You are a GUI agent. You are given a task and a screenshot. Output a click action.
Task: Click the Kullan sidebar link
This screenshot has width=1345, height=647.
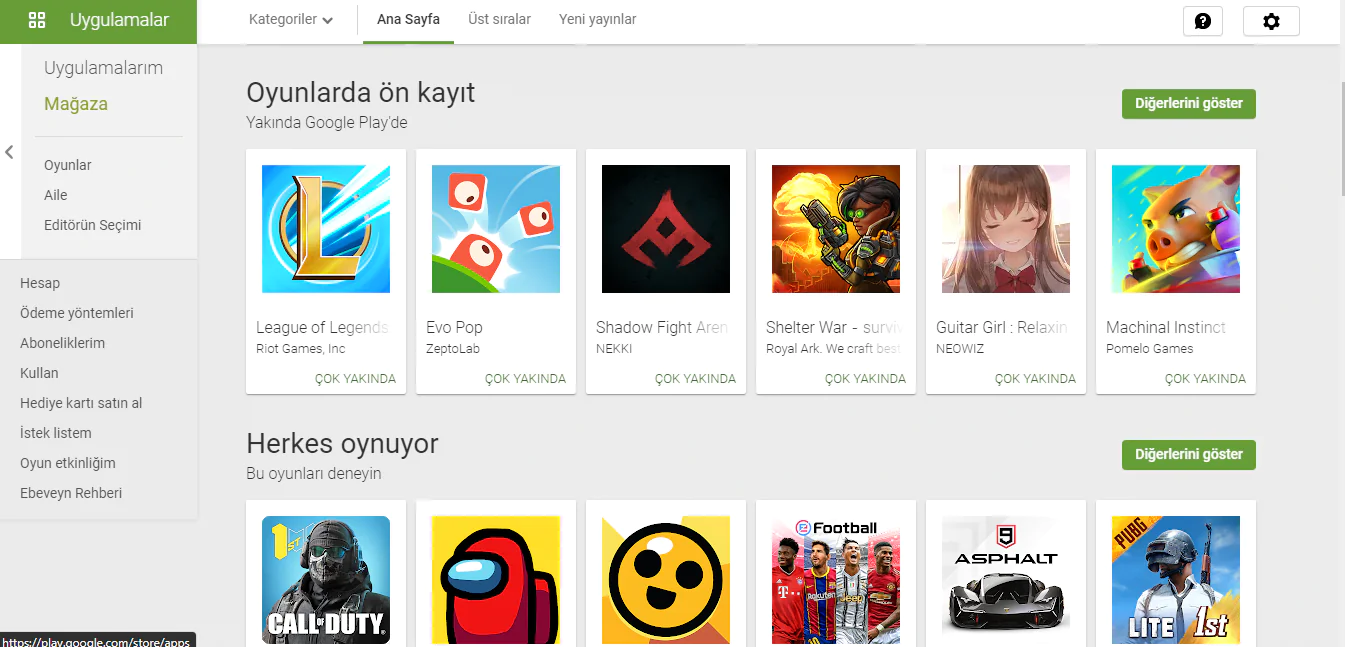click(x=39, y=373)
